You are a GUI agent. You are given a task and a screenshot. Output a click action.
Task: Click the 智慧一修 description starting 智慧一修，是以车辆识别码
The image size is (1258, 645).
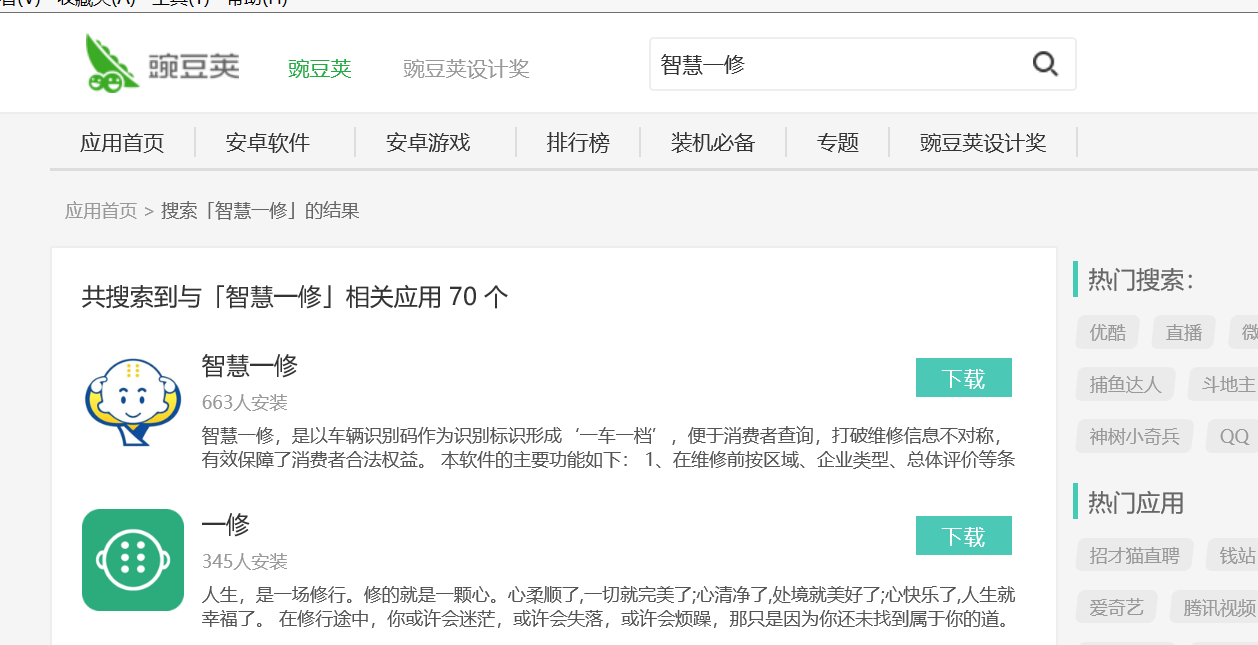pyautogui.click(x=609, y=448)
